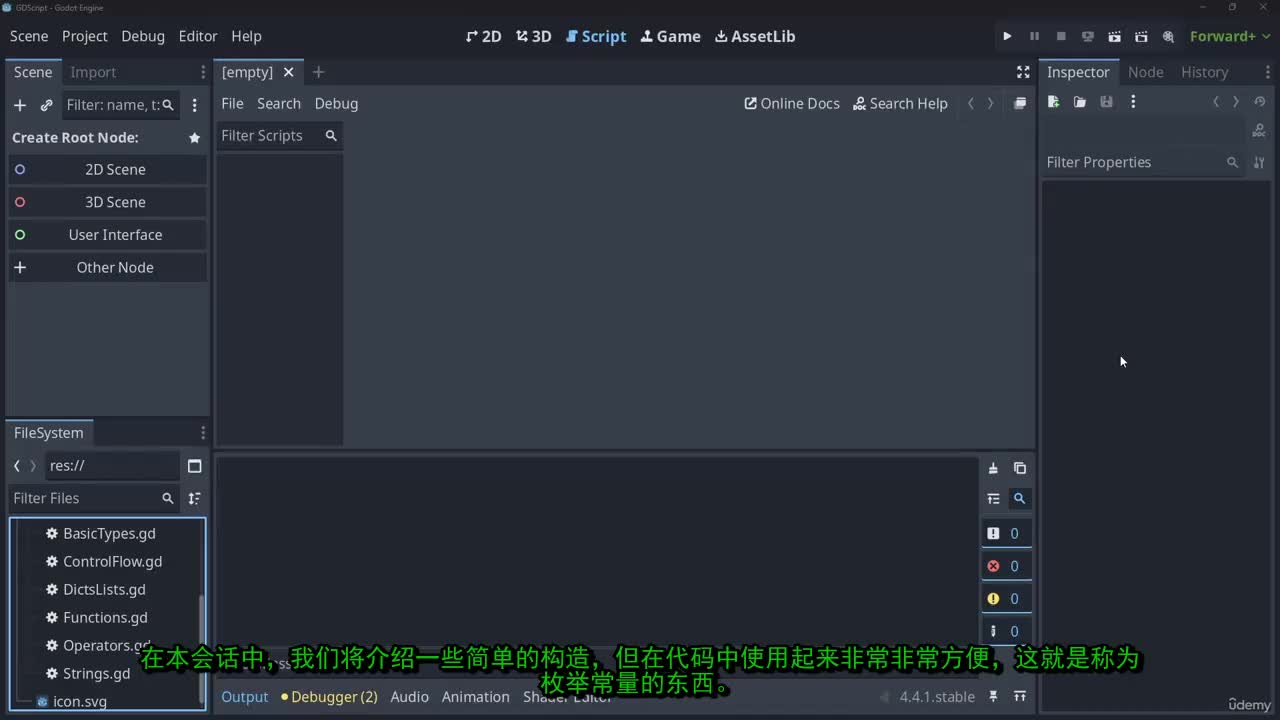The width and height of the screenshot is (1280, 720).
Task: Open the script editor Search menu
Action: tap(279, 103)
